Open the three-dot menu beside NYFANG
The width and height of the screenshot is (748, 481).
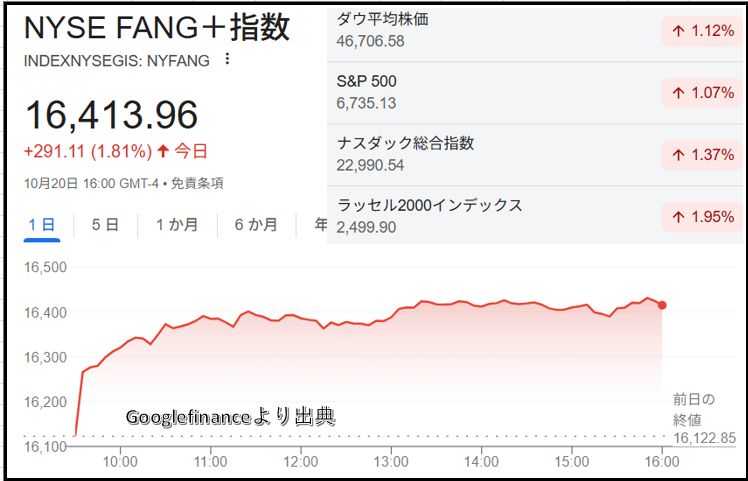pos(227,60)
